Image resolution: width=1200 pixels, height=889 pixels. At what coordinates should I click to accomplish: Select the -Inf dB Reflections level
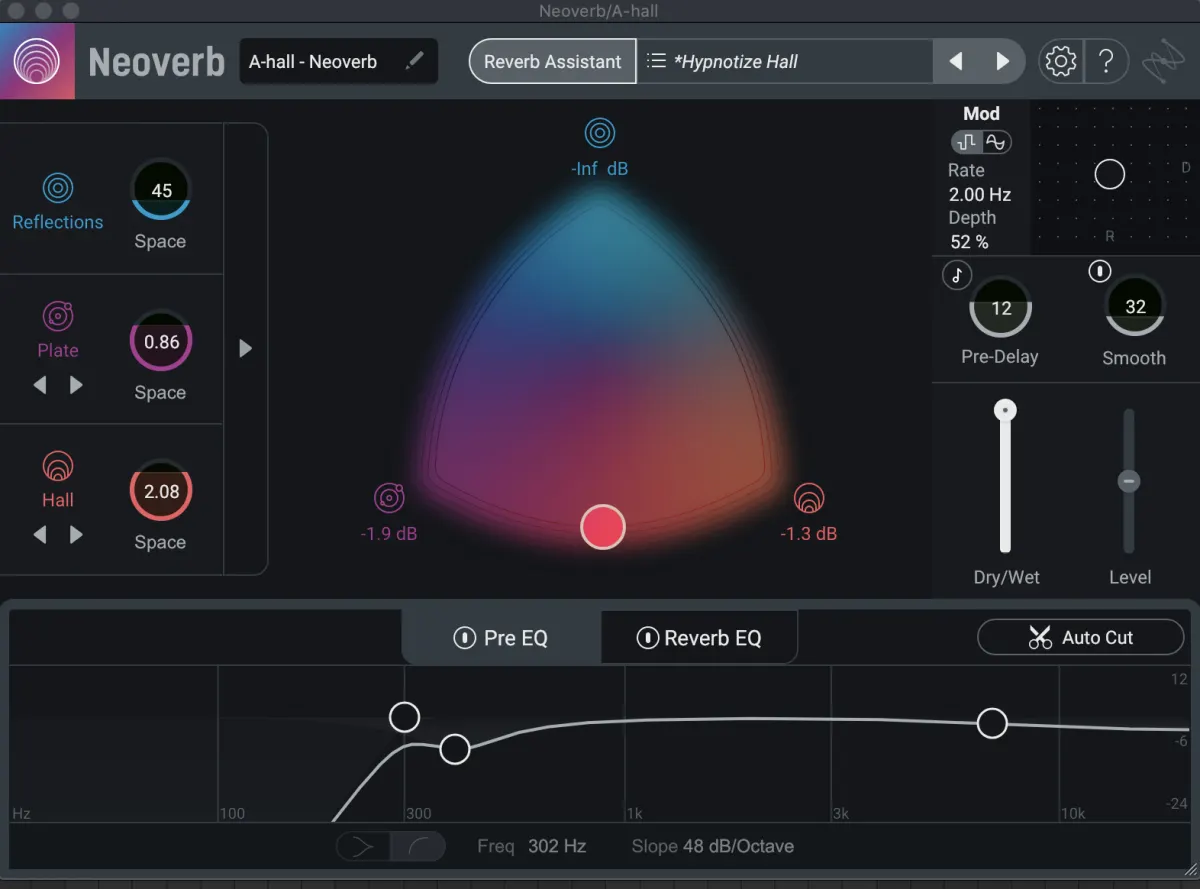coord(600,169)
